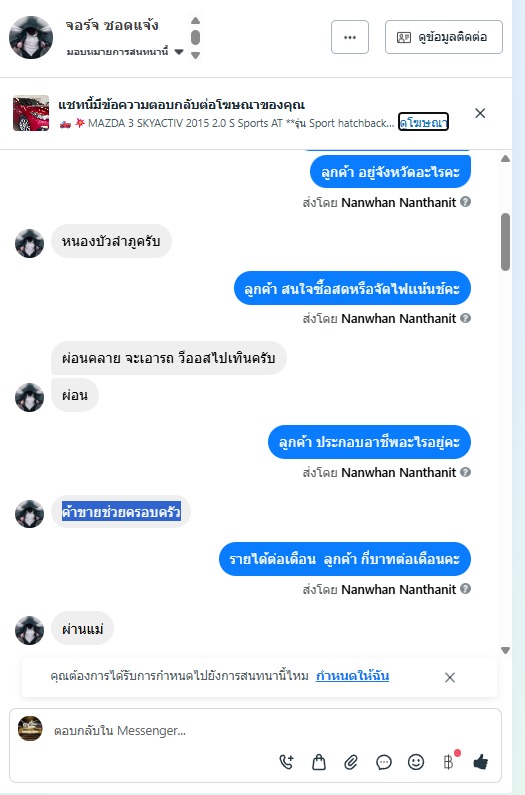Open the assign conversation dropdown

point(125,52)
